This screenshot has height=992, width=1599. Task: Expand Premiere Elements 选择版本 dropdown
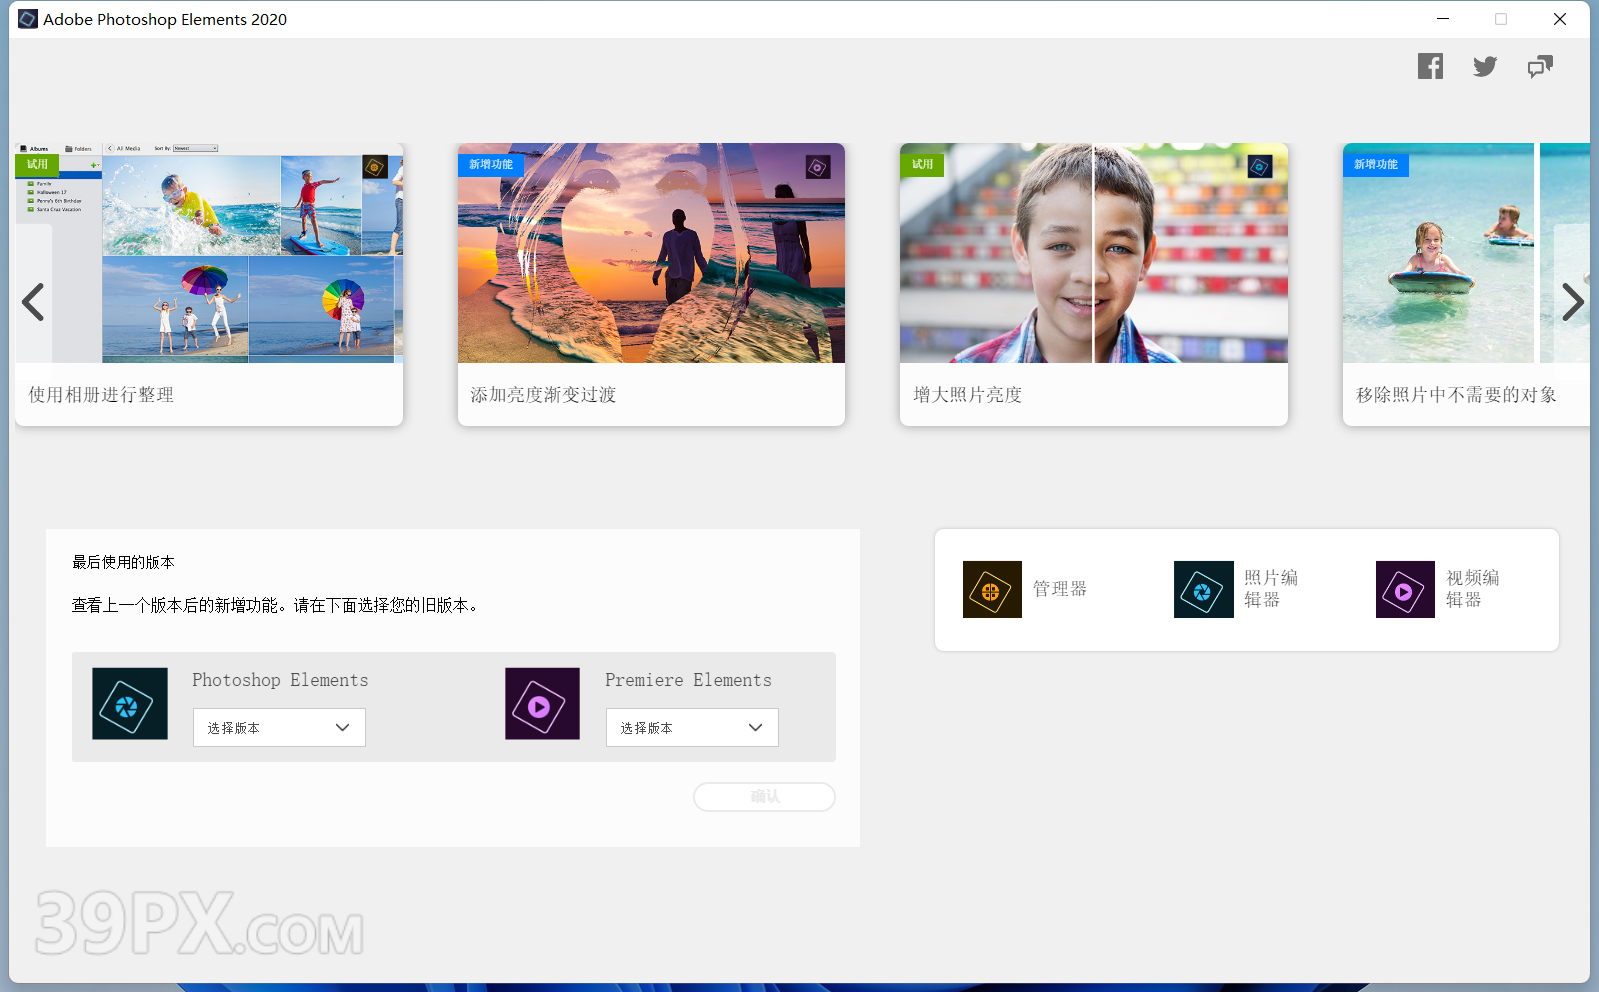coord(692,727)
